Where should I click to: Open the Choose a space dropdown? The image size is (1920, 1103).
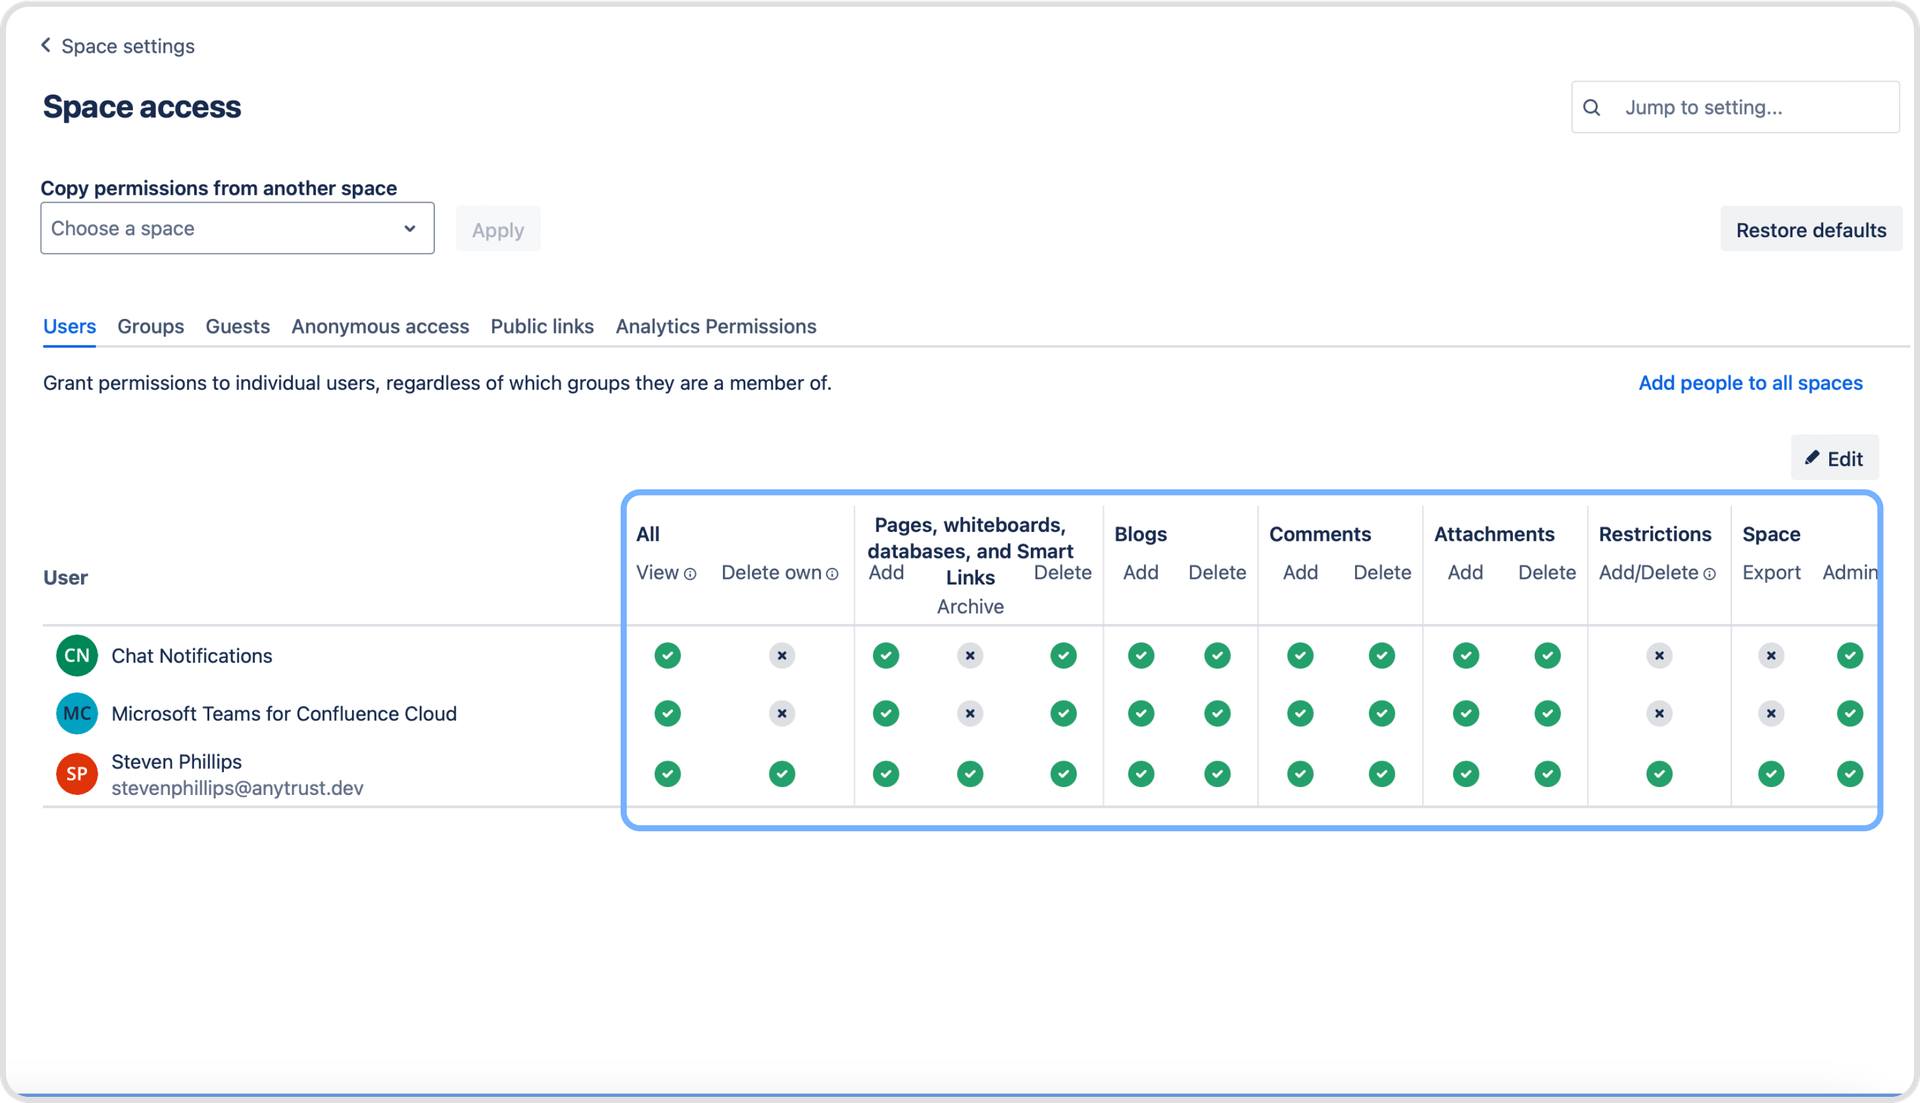[x=237, y=229]
